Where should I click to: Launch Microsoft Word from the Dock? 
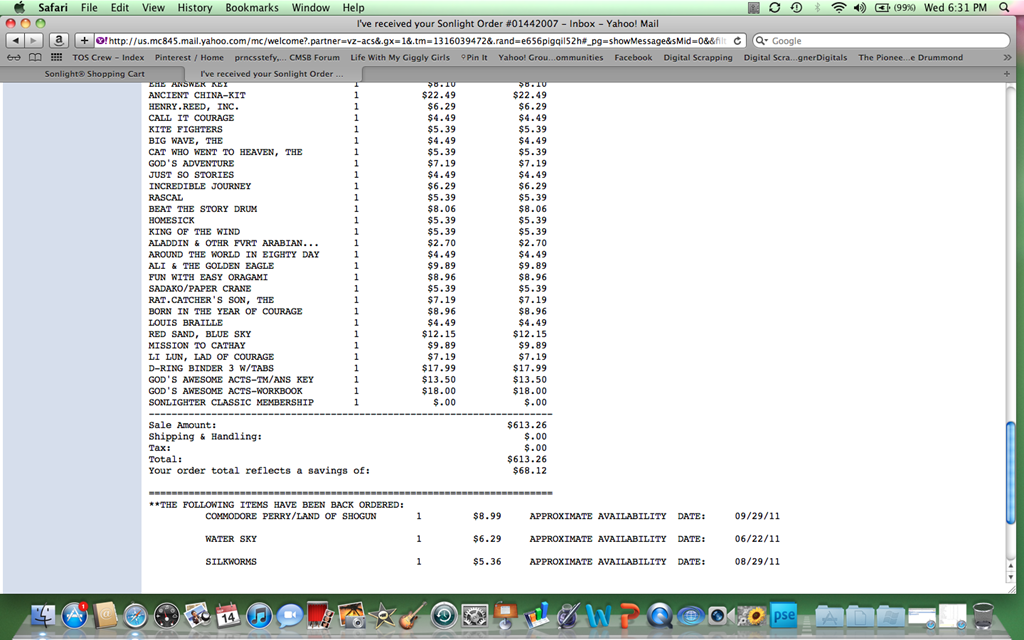[598, 616]
